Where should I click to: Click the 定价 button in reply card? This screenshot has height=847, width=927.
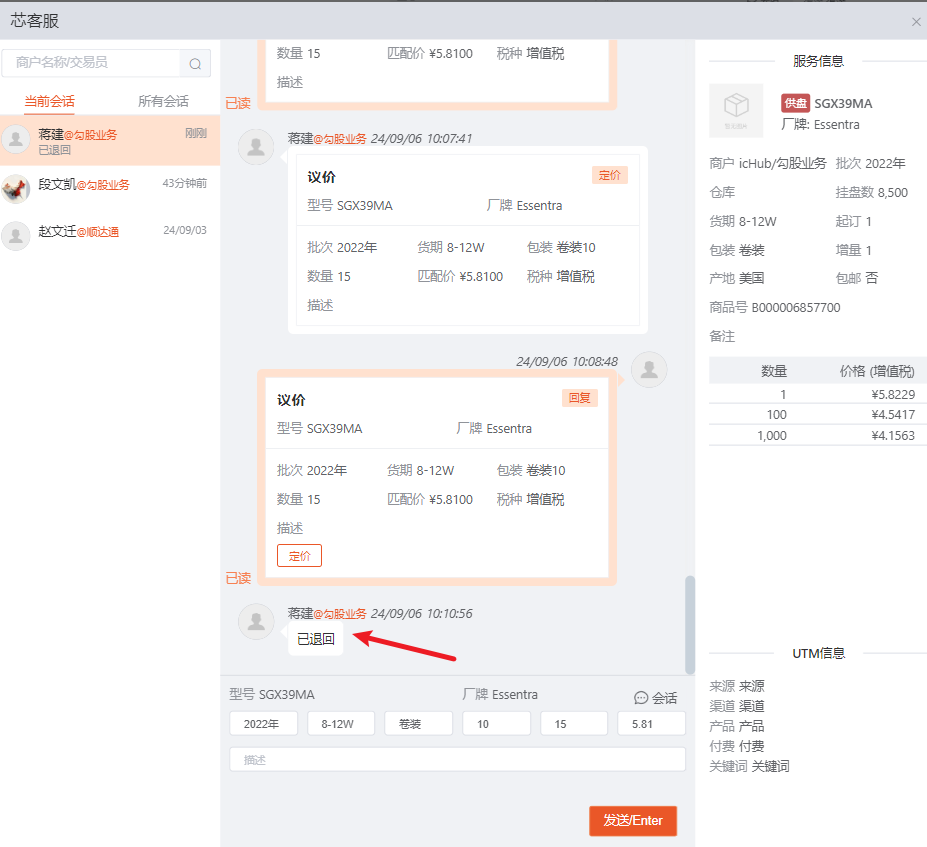pos(299,556)
